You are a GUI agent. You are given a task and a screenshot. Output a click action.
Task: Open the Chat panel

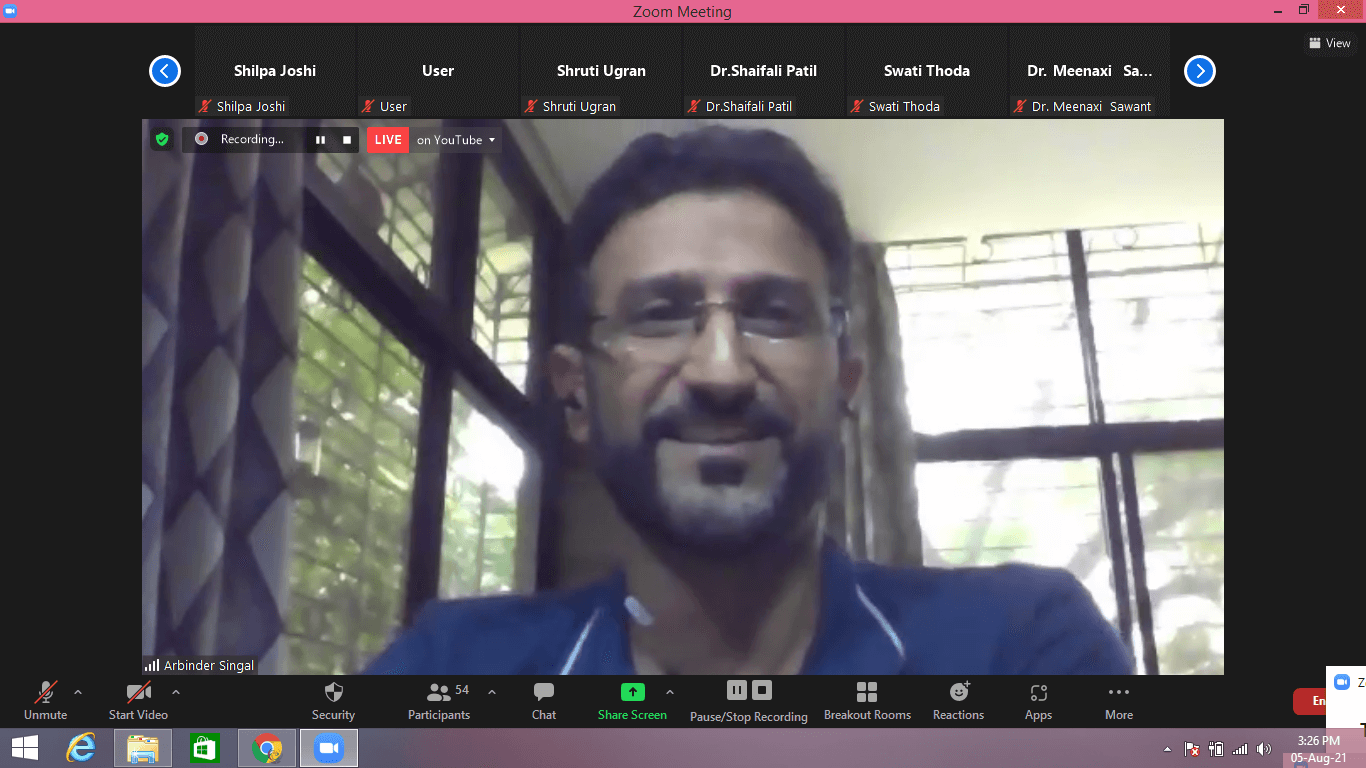tap(544, 700)
